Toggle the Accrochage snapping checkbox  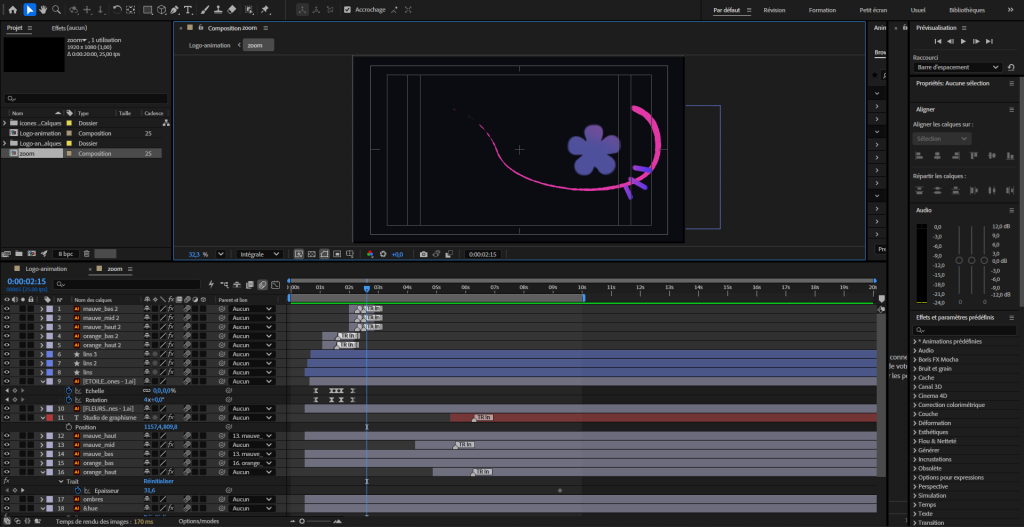[347, 10]
